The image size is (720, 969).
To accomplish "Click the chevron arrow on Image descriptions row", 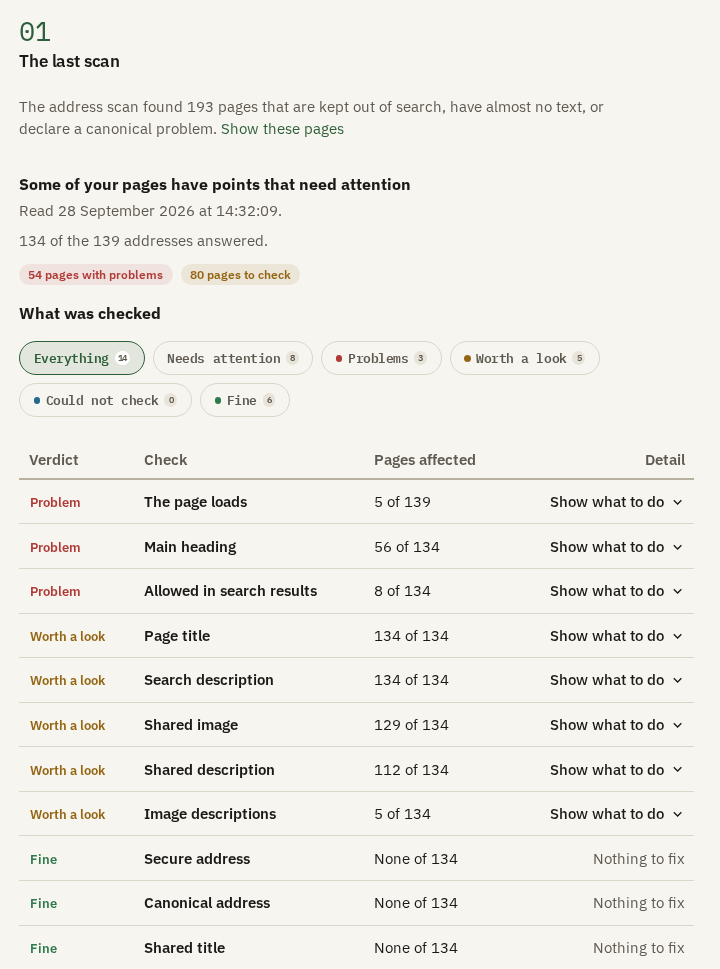I will point(677,815).
